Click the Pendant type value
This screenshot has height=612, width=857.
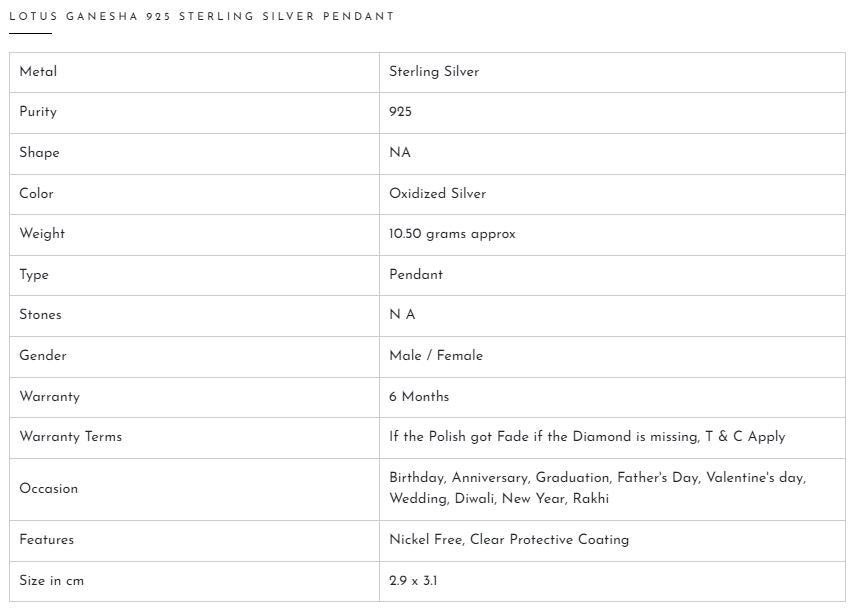(x=416, y=274)
